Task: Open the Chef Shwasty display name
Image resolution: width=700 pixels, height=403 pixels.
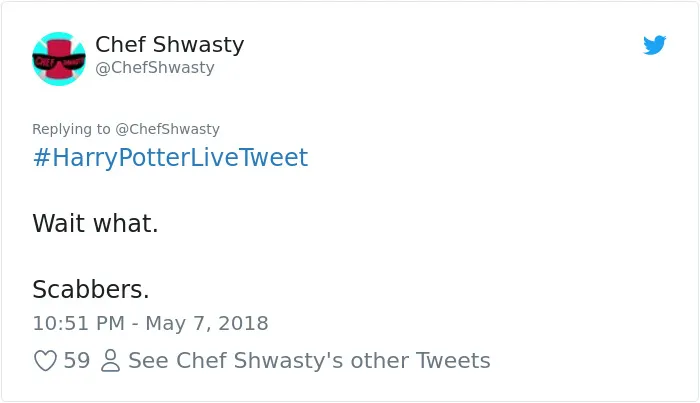Action: (x=170, y=44)
